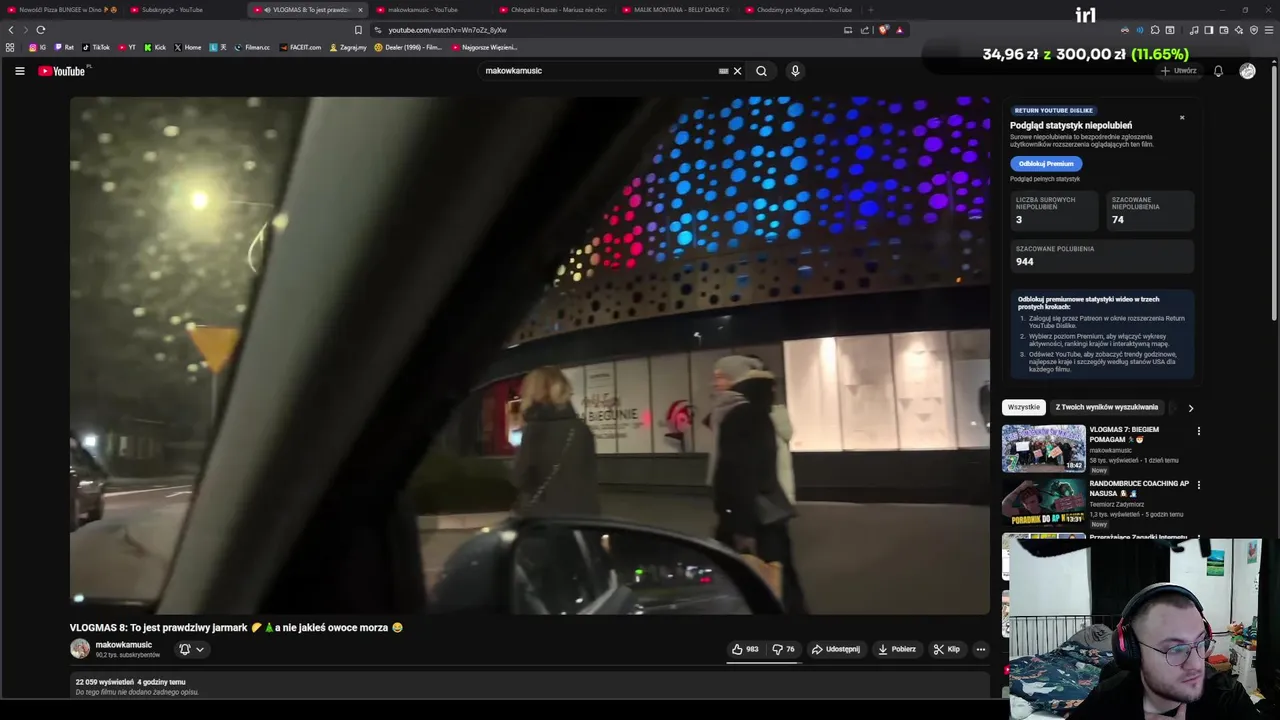Open the media control music note icon
Viewport: 1280px width, 720px height.
pos(1194,30)
